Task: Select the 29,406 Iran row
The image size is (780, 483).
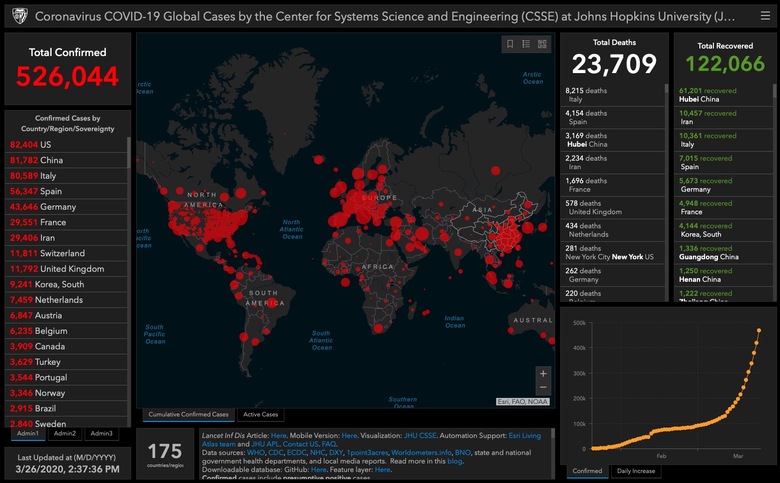Action: click(x=66, y=238)
